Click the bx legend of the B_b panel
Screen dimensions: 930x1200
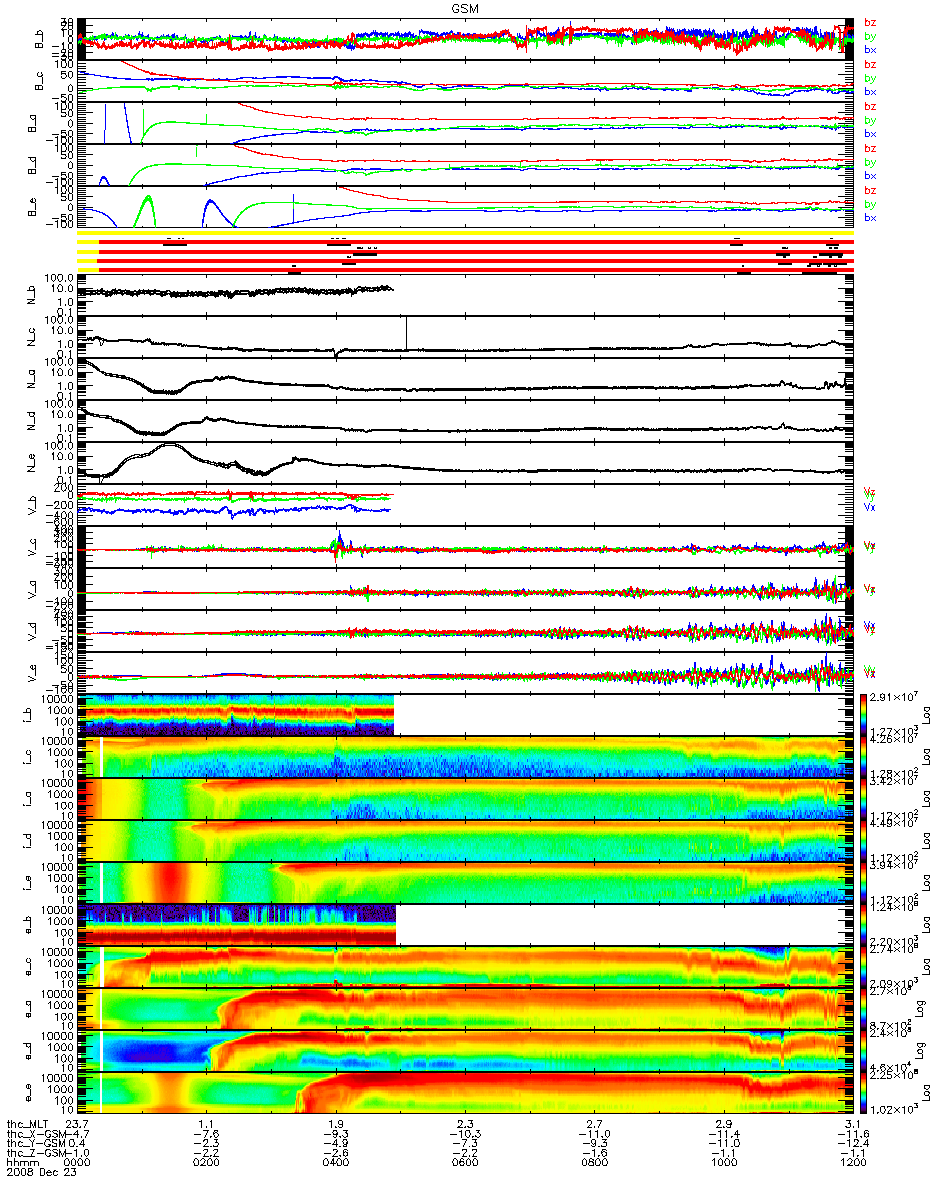click(870, 49)
